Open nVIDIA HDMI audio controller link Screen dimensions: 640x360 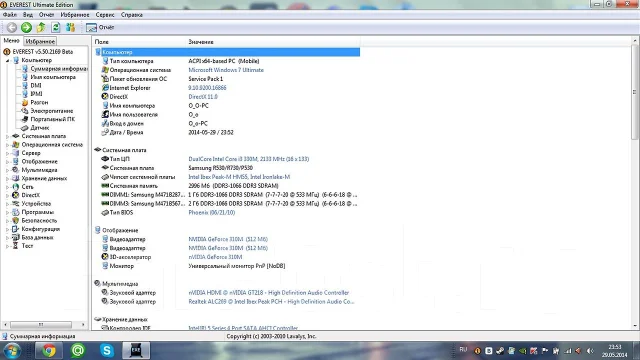[269, 293]
